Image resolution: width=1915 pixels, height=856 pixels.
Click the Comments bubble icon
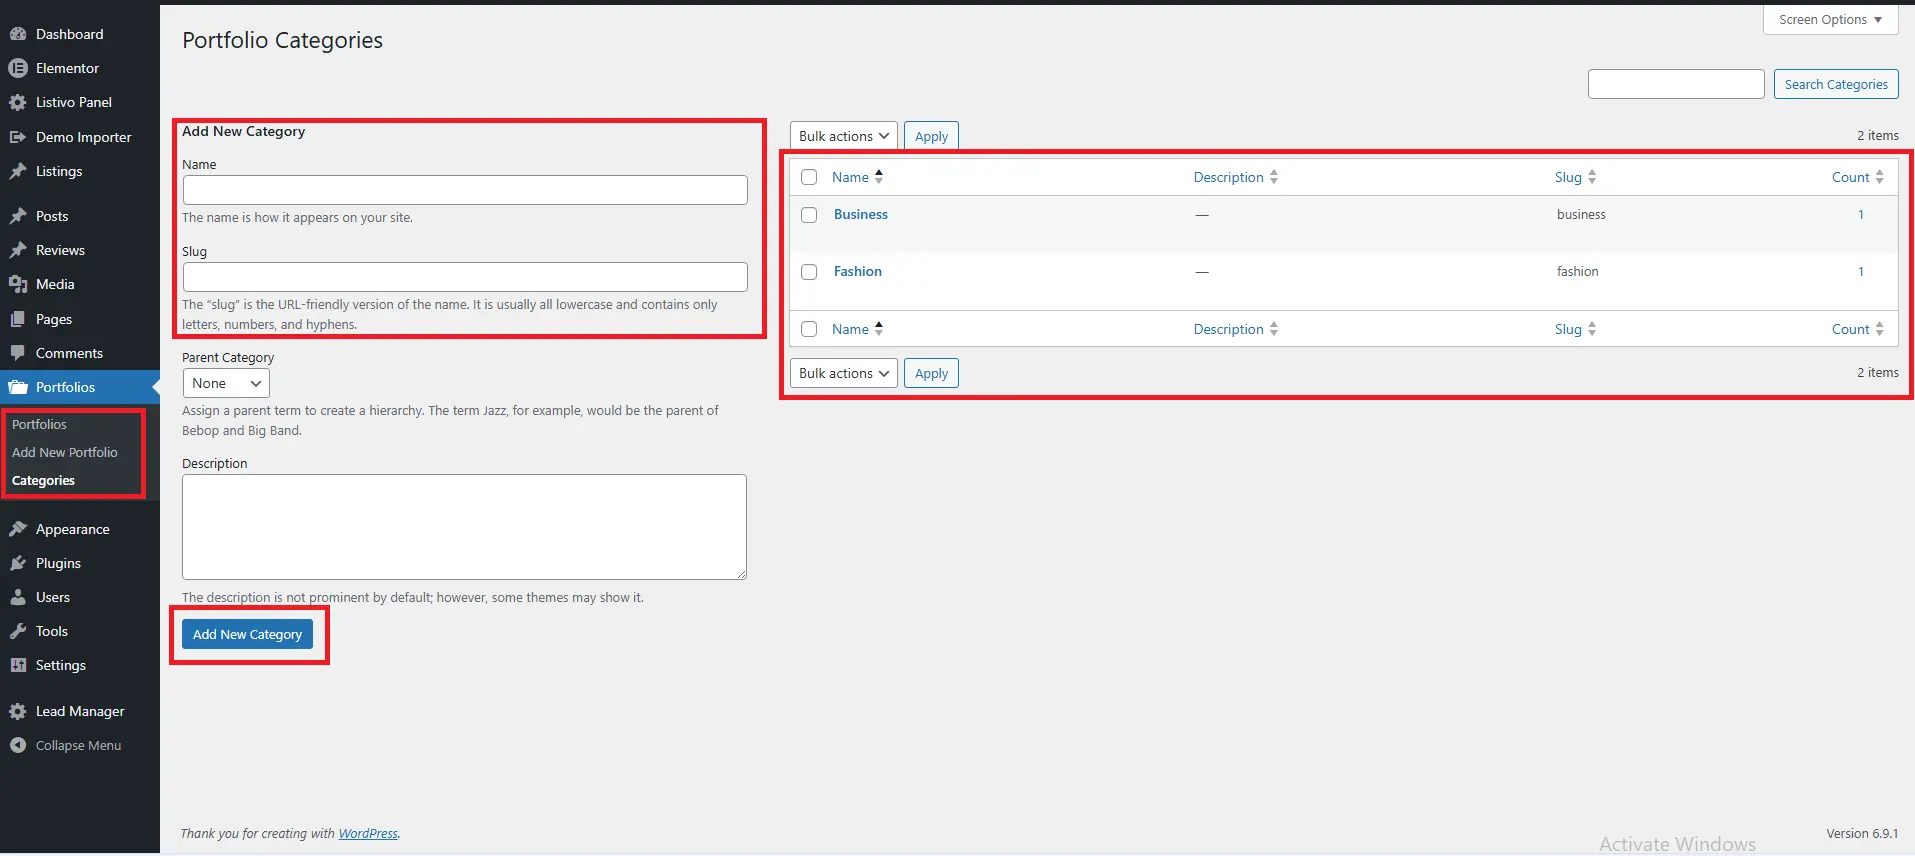(17, 353)
